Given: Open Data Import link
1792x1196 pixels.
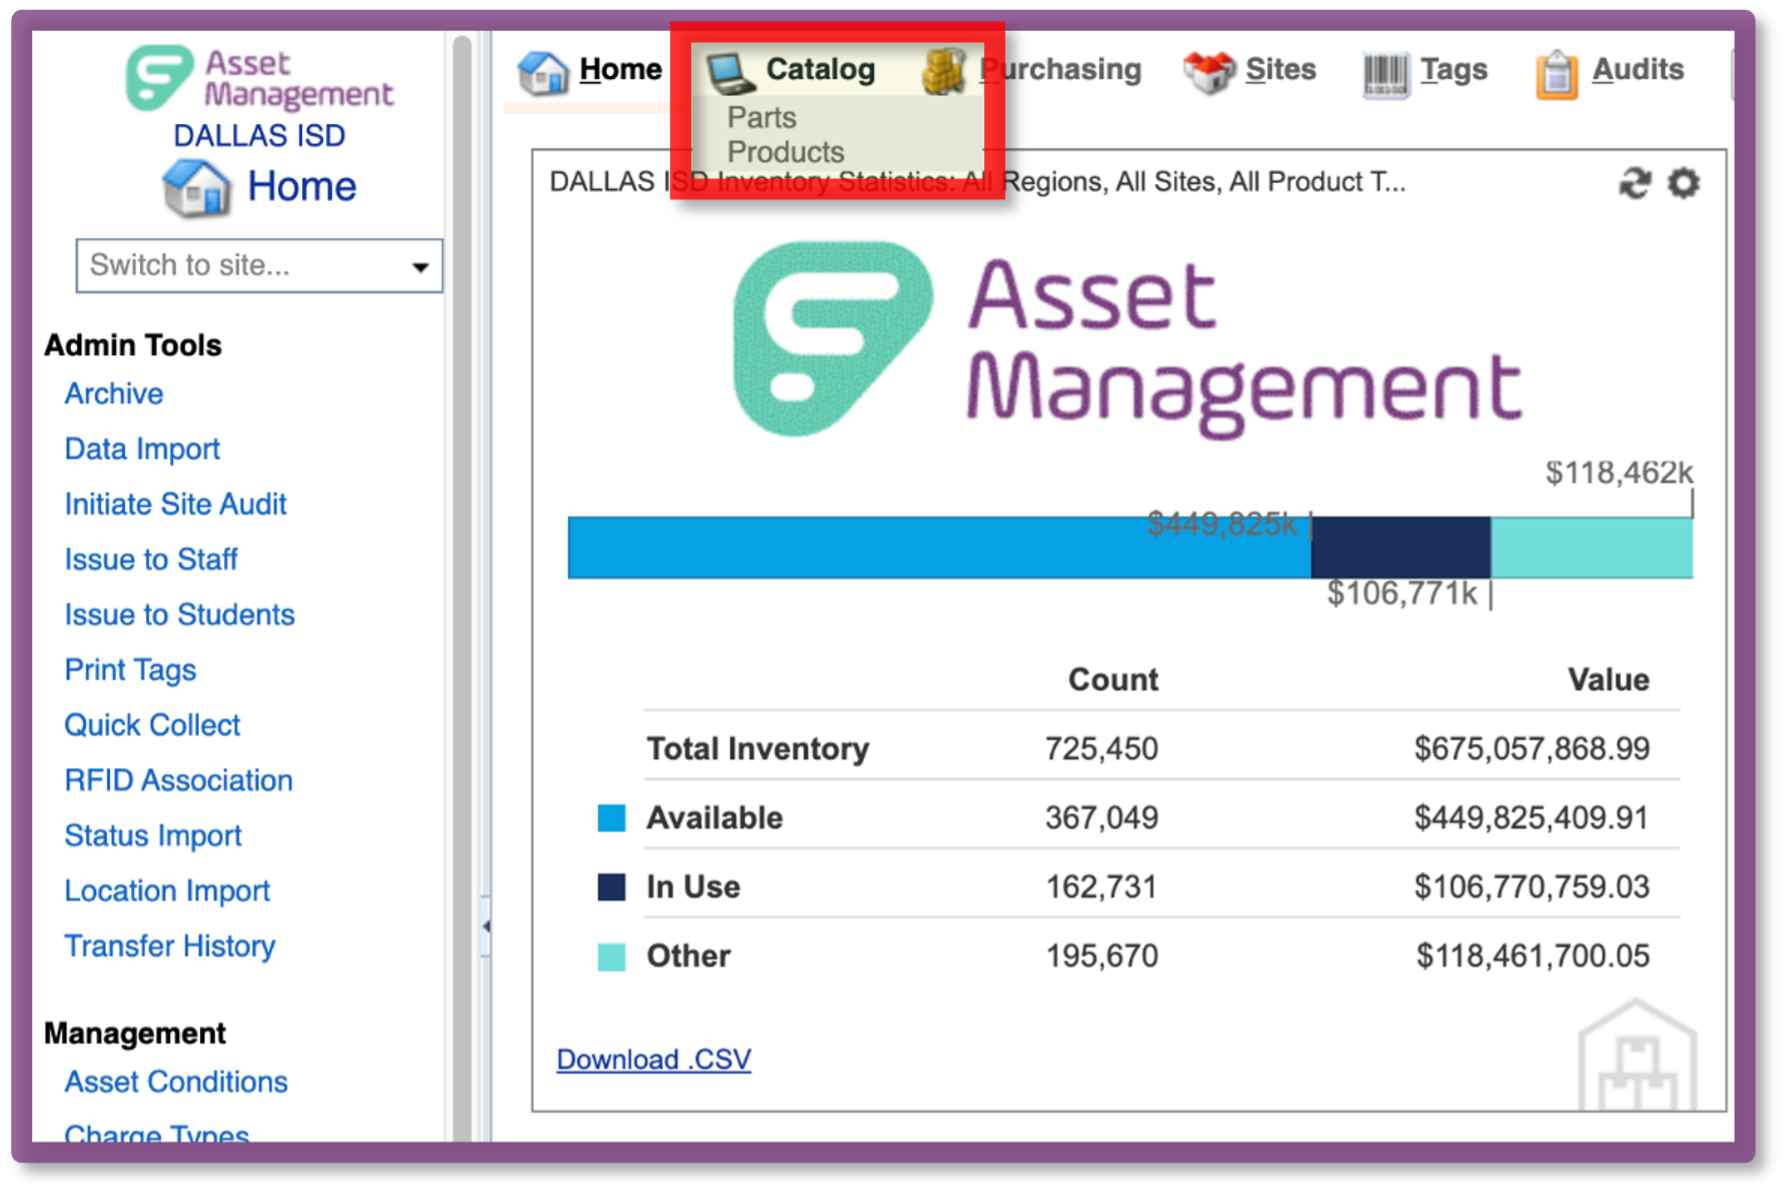Looking at the screenshot, I should point(142,449).
